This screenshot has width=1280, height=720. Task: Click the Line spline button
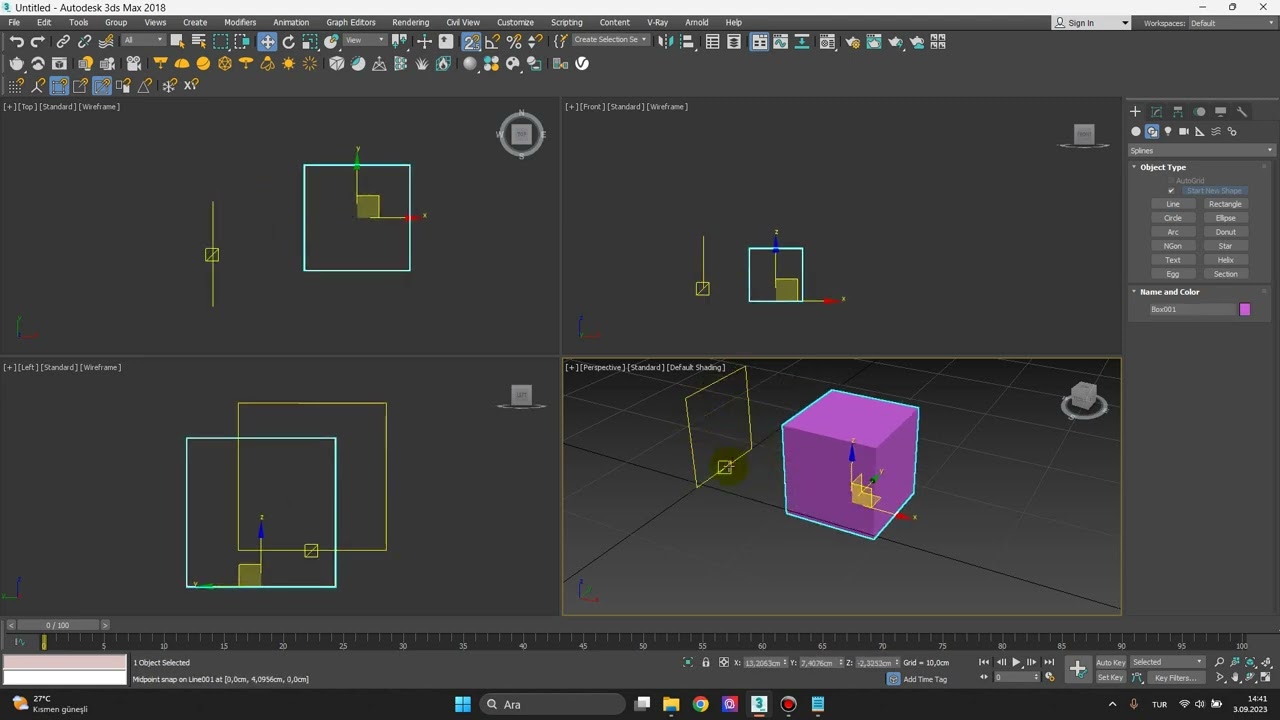click(x=1173, y=204)
